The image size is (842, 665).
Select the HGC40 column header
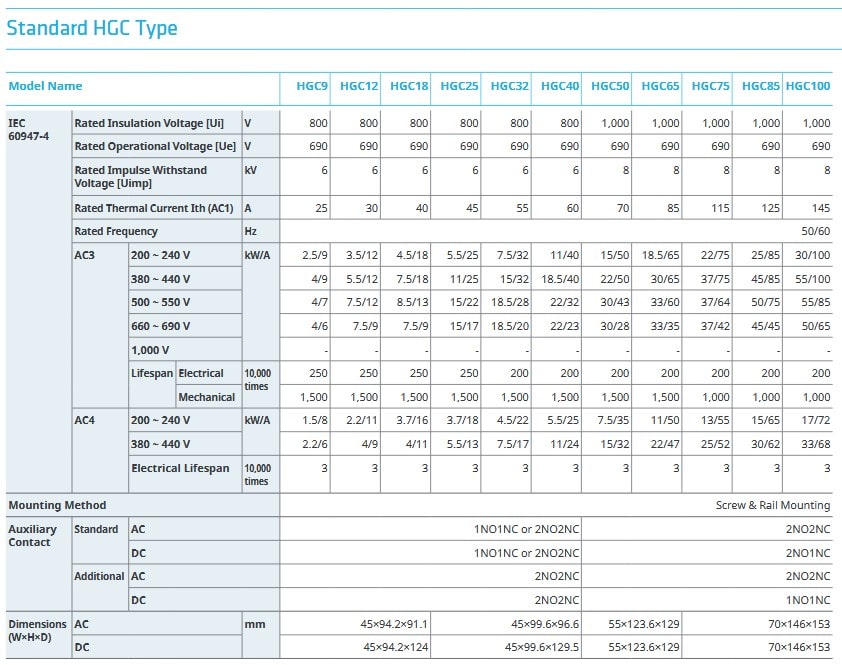tap(560, 86)
